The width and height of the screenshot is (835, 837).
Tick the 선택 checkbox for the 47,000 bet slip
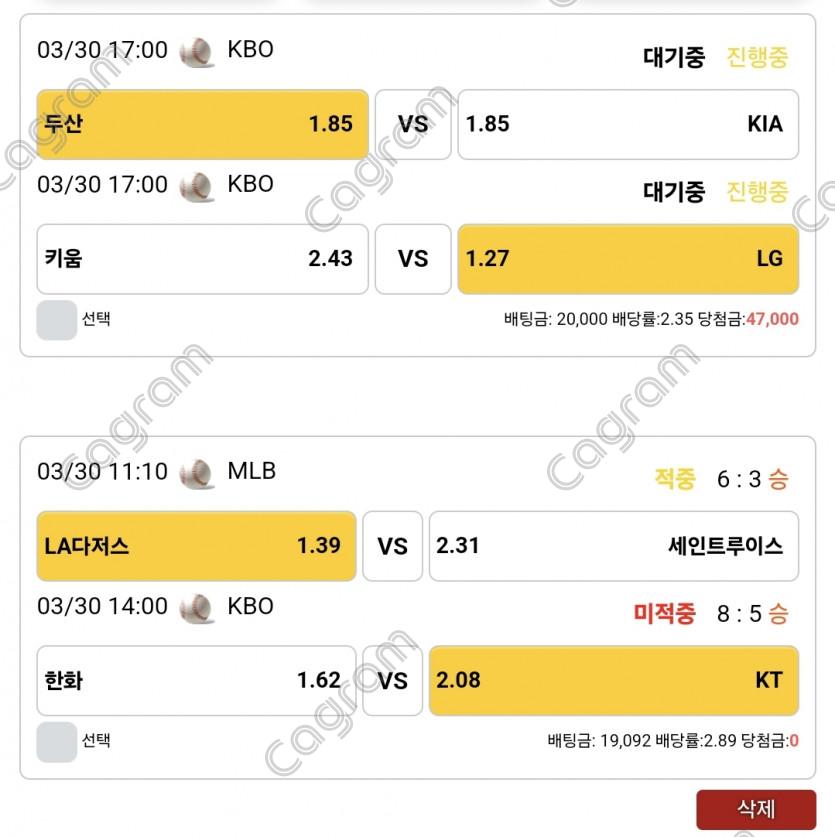[56, 320]
